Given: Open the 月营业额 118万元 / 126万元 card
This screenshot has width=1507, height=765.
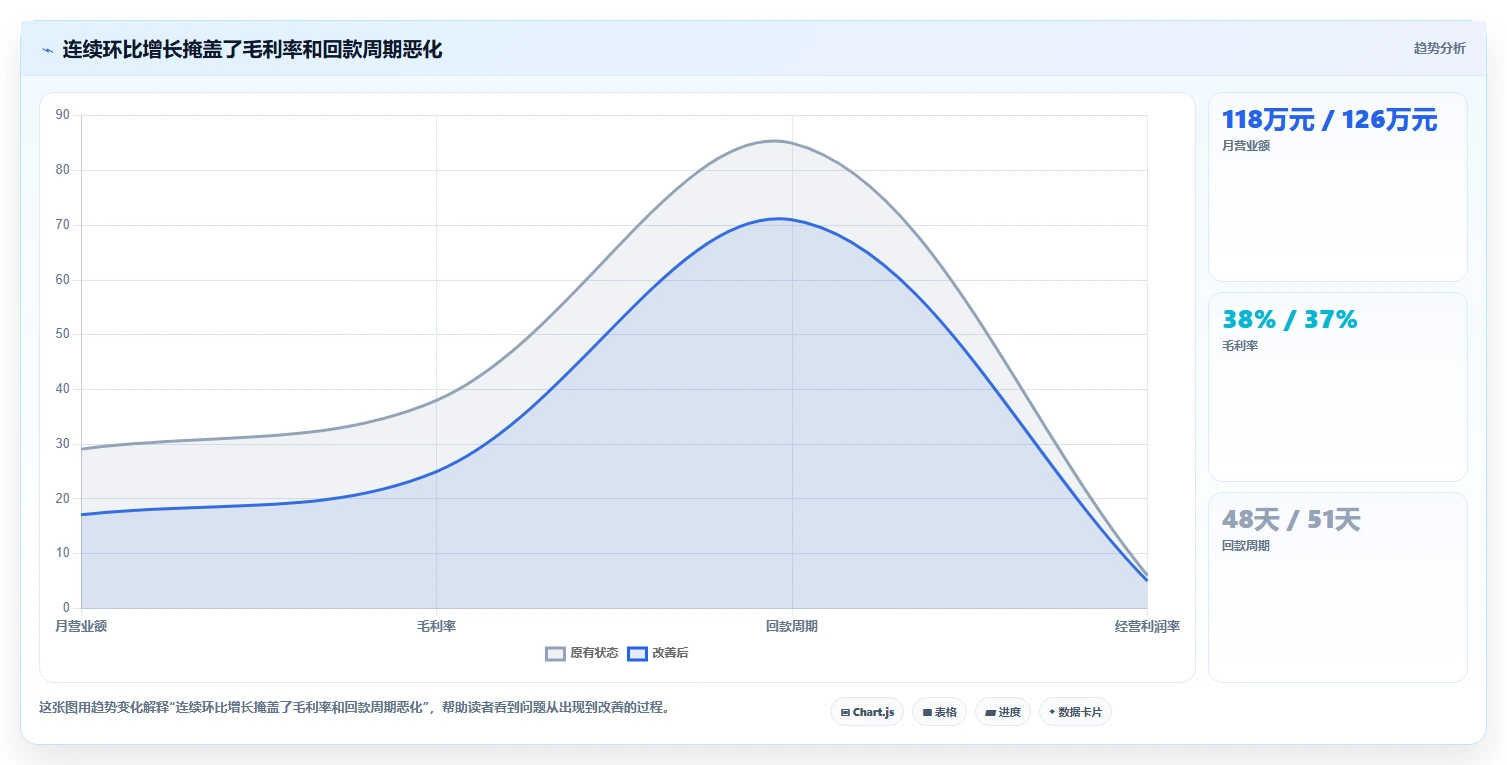Looking at the screenshot, I should 1337,187.
